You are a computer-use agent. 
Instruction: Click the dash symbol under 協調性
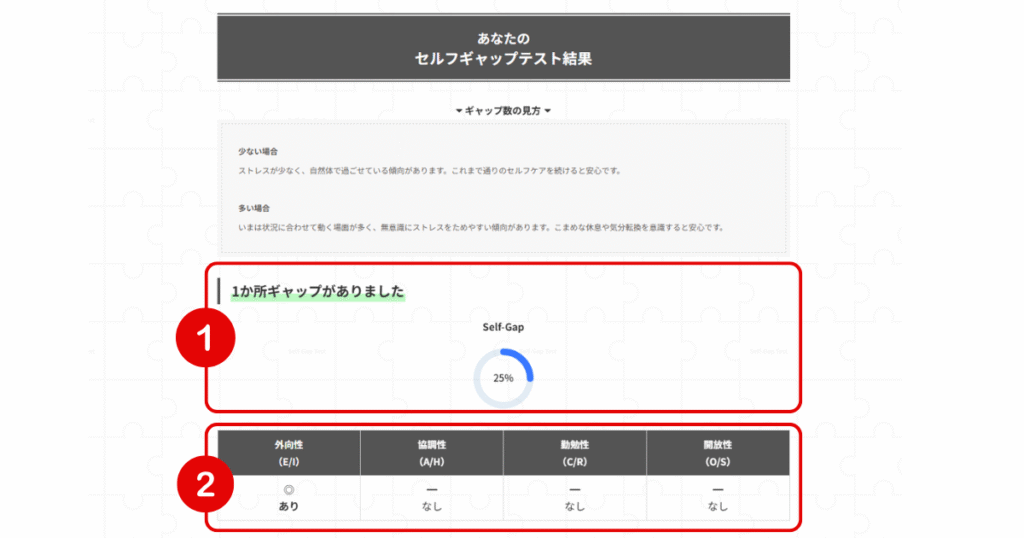point(432,490)
